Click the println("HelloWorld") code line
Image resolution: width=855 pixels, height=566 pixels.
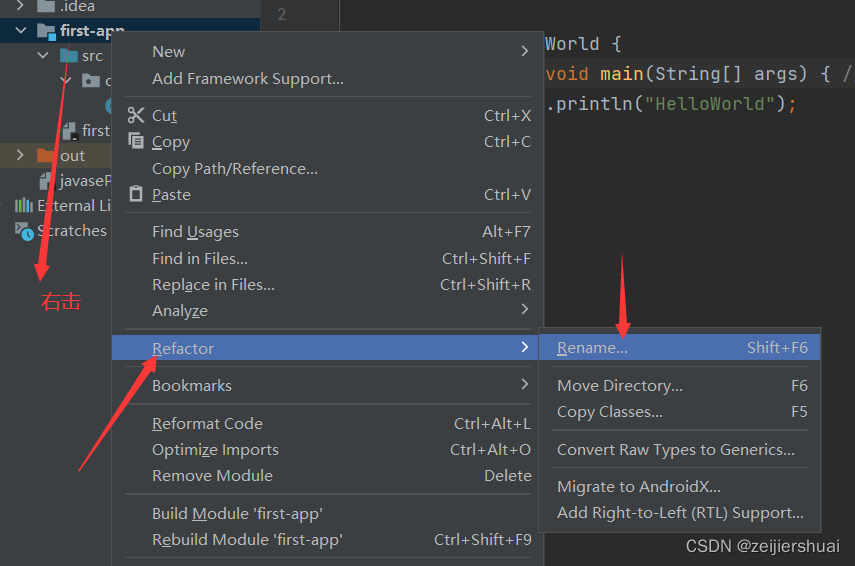coord(671,104)
